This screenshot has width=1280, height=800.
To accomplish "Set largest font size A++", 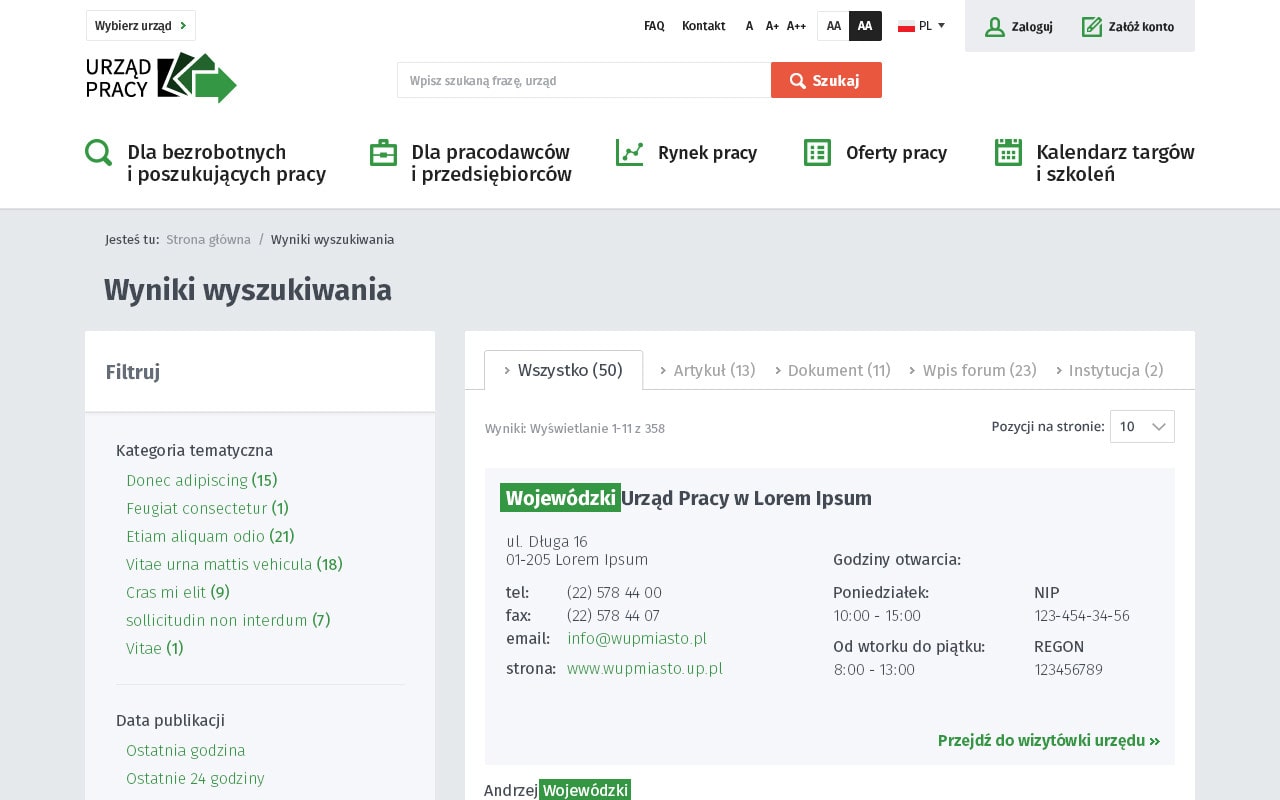I will point(796,26).
